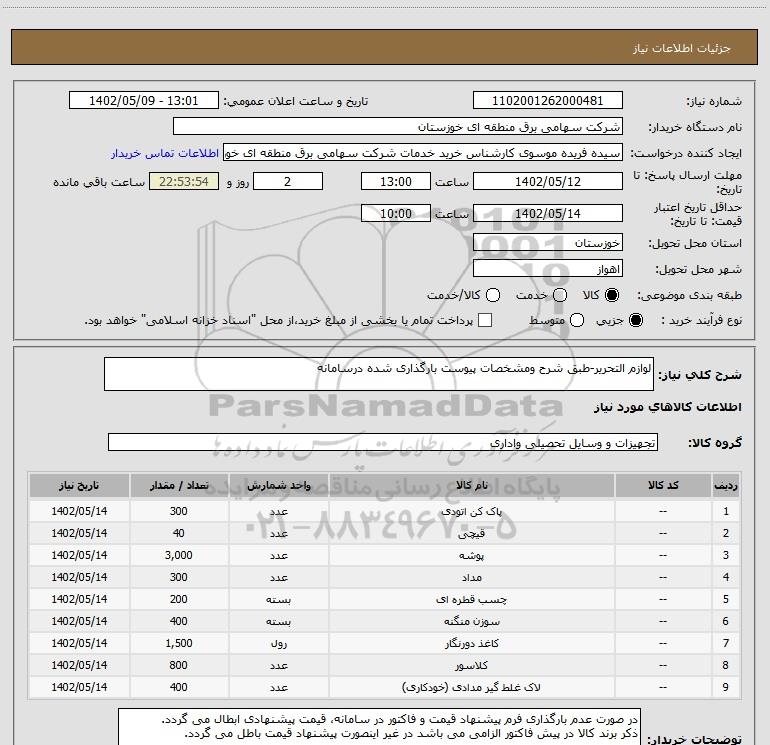Click the delivery city field اهواز

(x=547, y=269)
